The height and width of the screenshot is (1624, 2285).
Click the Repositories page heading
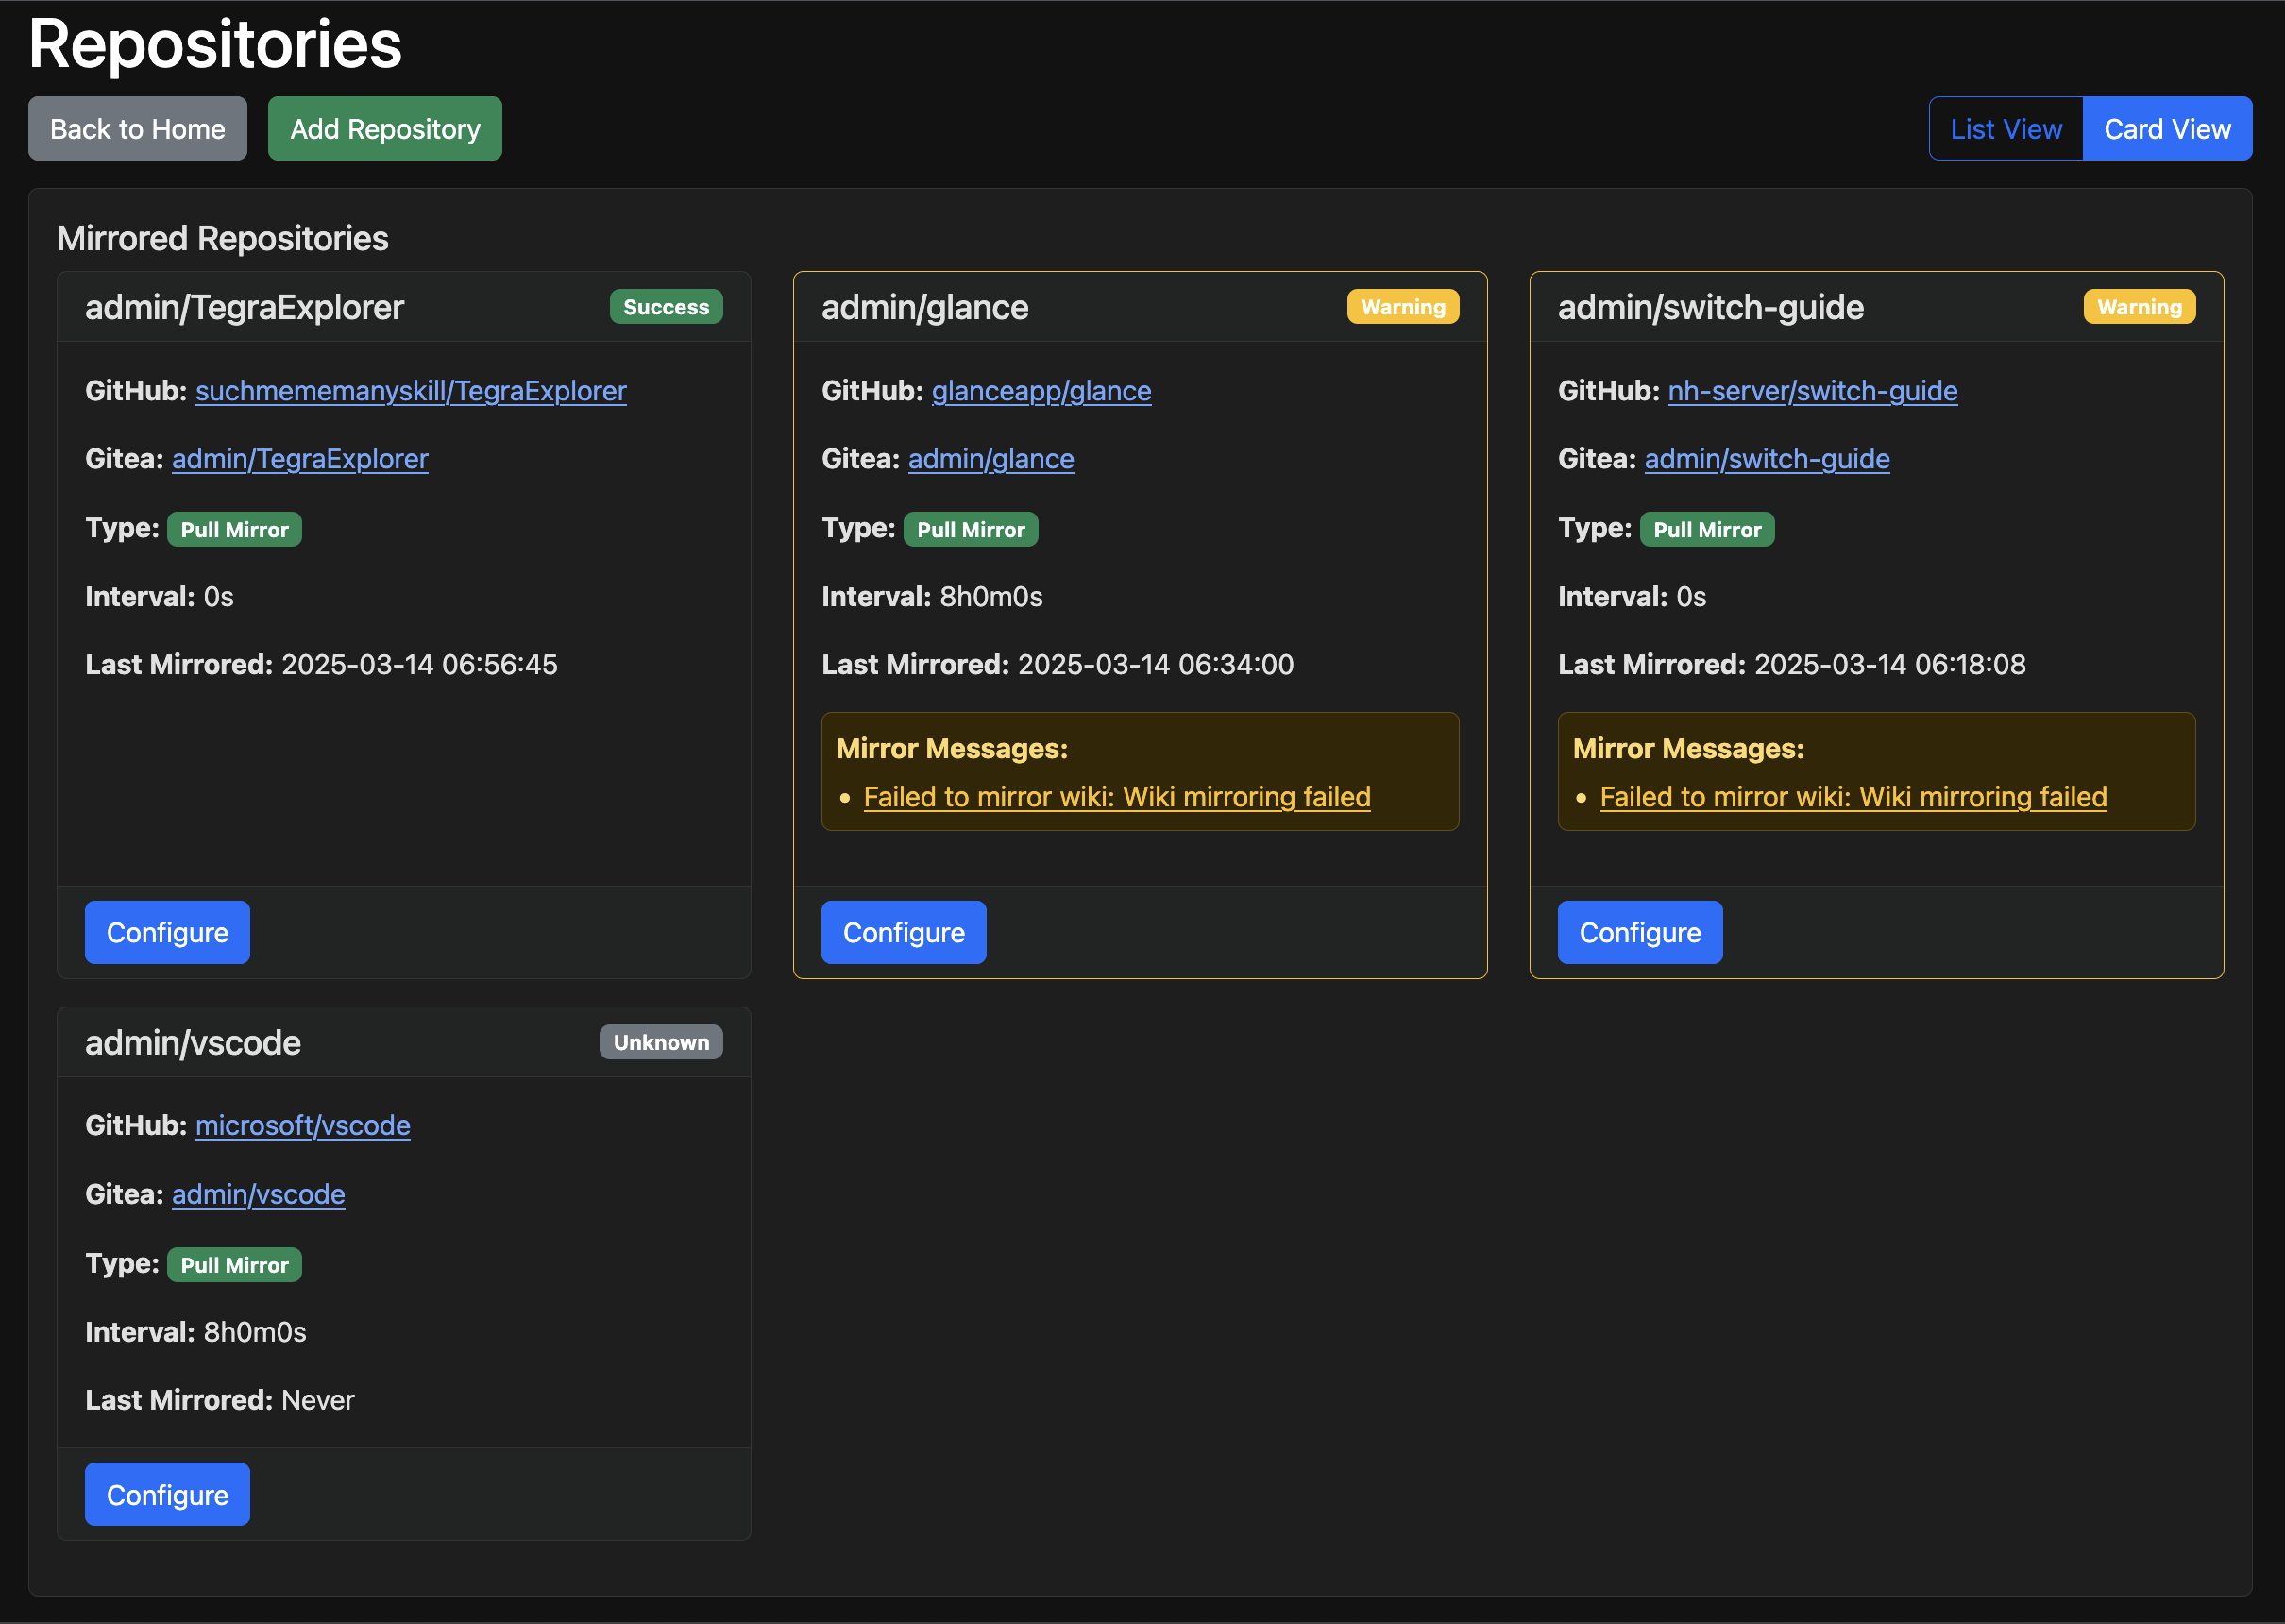coord(215,45)
